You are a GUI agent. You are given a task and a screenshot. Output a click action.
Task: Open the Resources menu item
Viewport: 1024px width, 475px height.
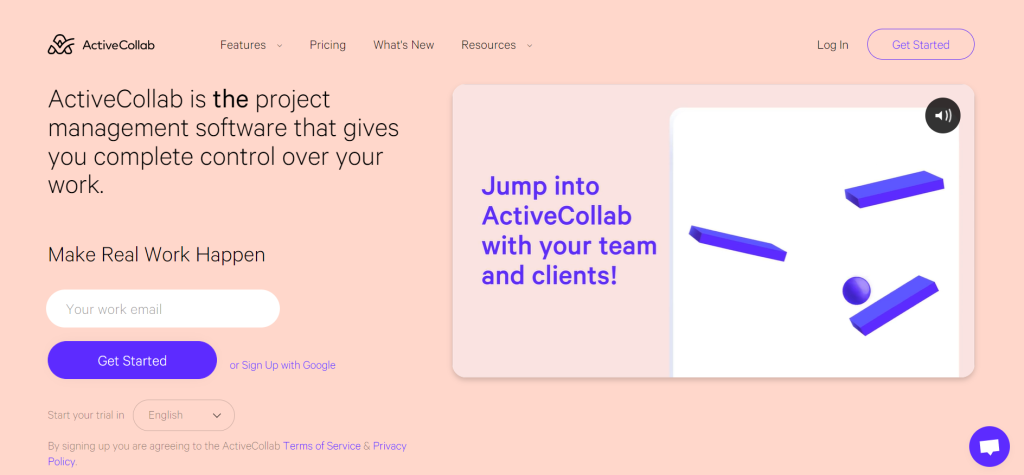pos(488,45)
